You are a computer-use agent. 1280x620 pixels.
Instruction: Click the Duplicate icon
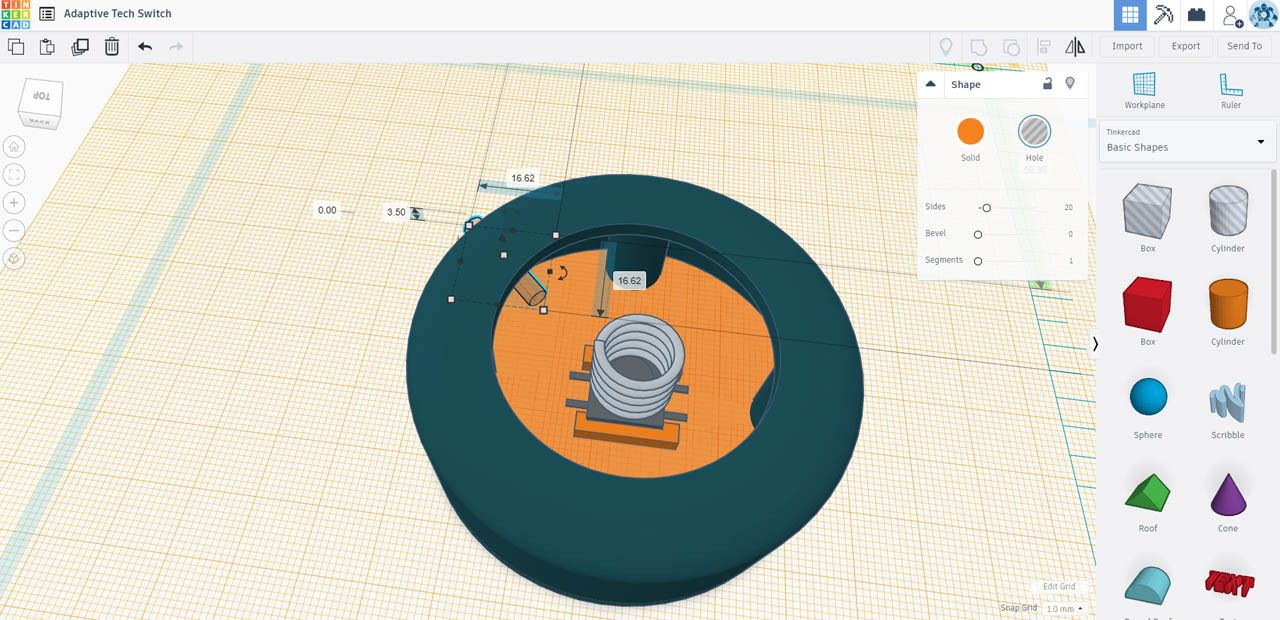[x=79, y=46]
